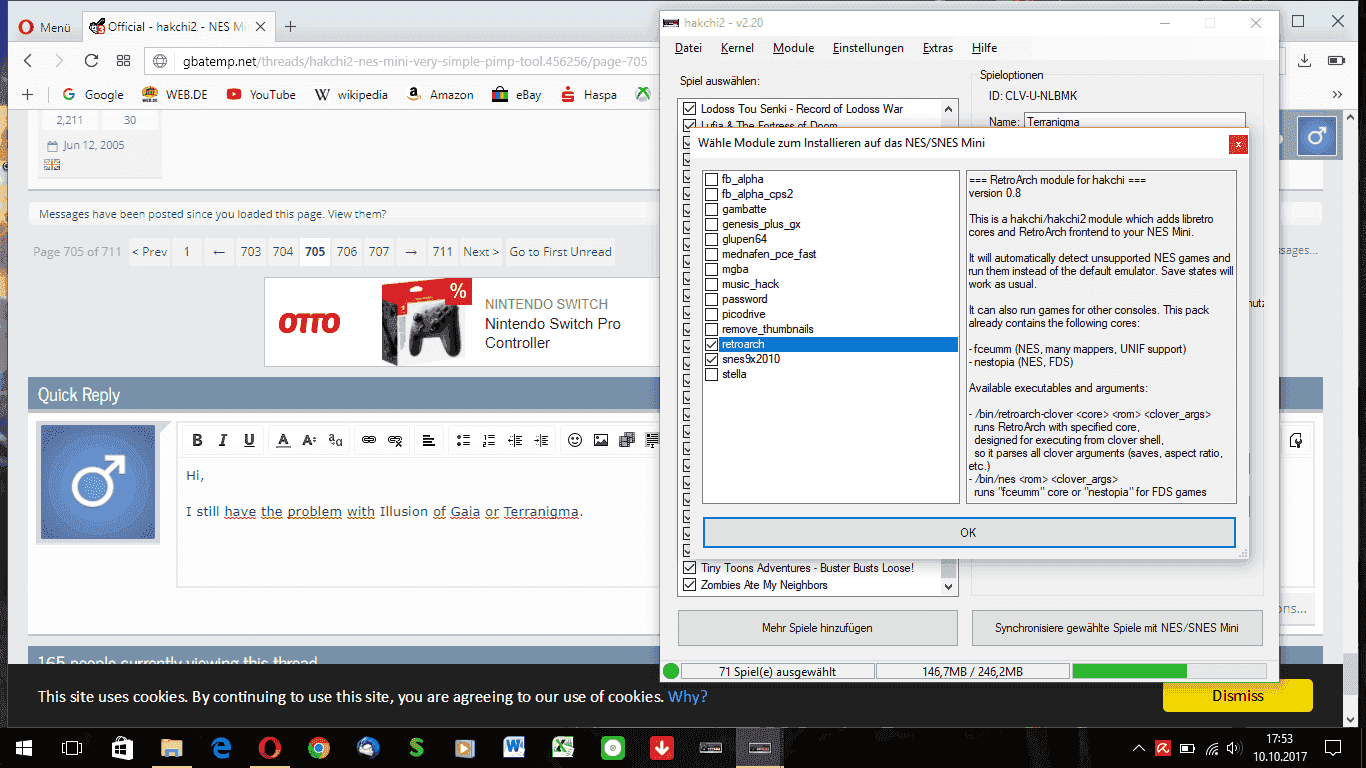The height and width of the screenshot is (768, 1366).
Task: Insert a bulleted list in editor
Action: pos(463,440)
